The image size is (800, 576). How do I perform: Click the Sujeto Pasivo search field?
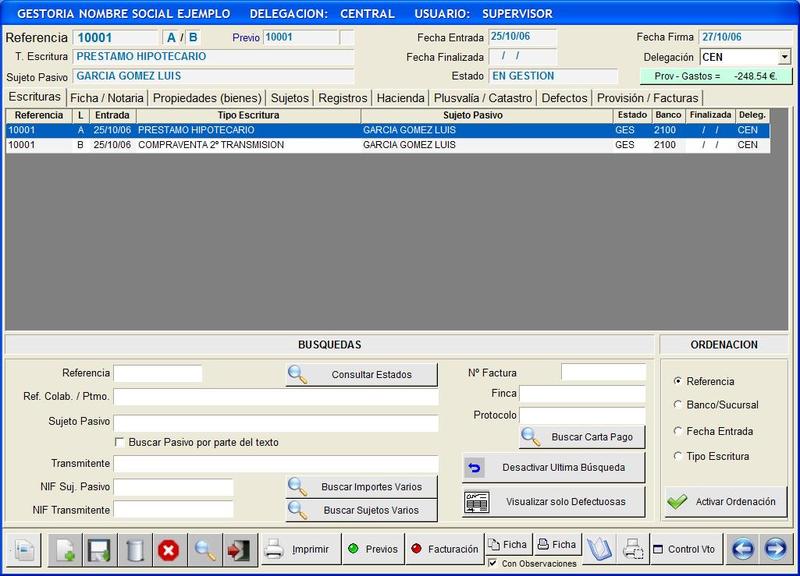point(276,423)
